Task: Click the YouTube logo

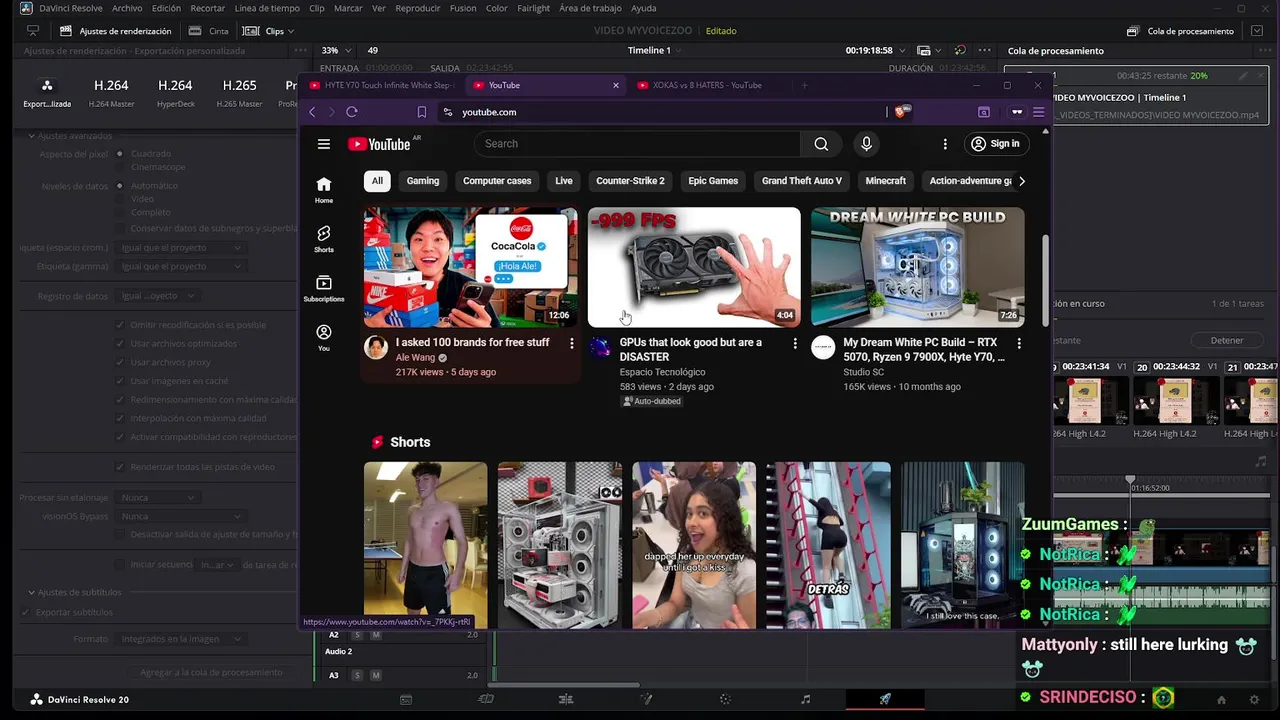Action: pos(379,144)
